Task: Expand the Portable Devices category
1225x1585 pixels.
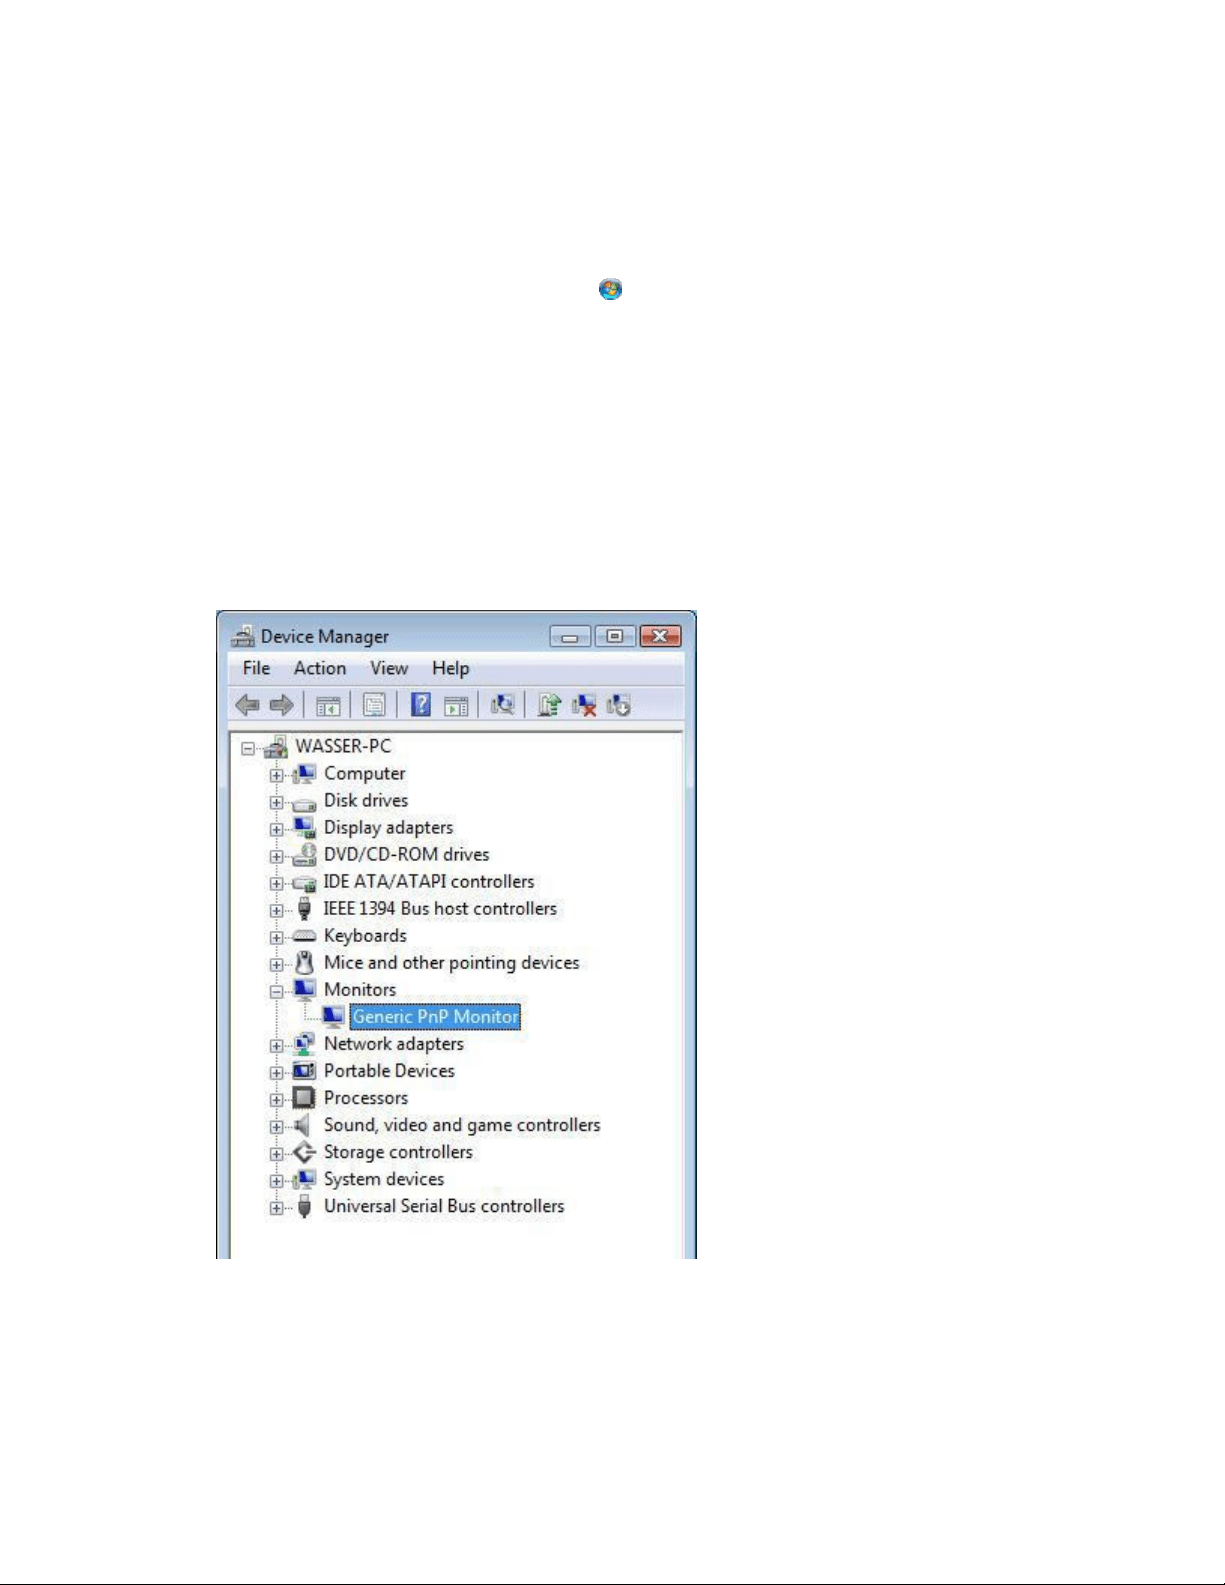Action: pos(276,1072)
